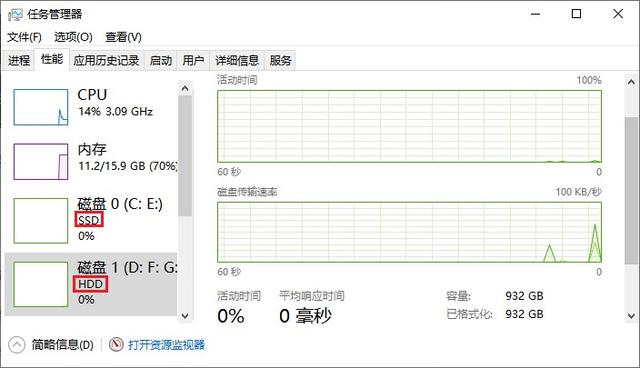Click the right panel scroll-down arrow
This screenshot has height=368, width=640.
click(631, 316)
